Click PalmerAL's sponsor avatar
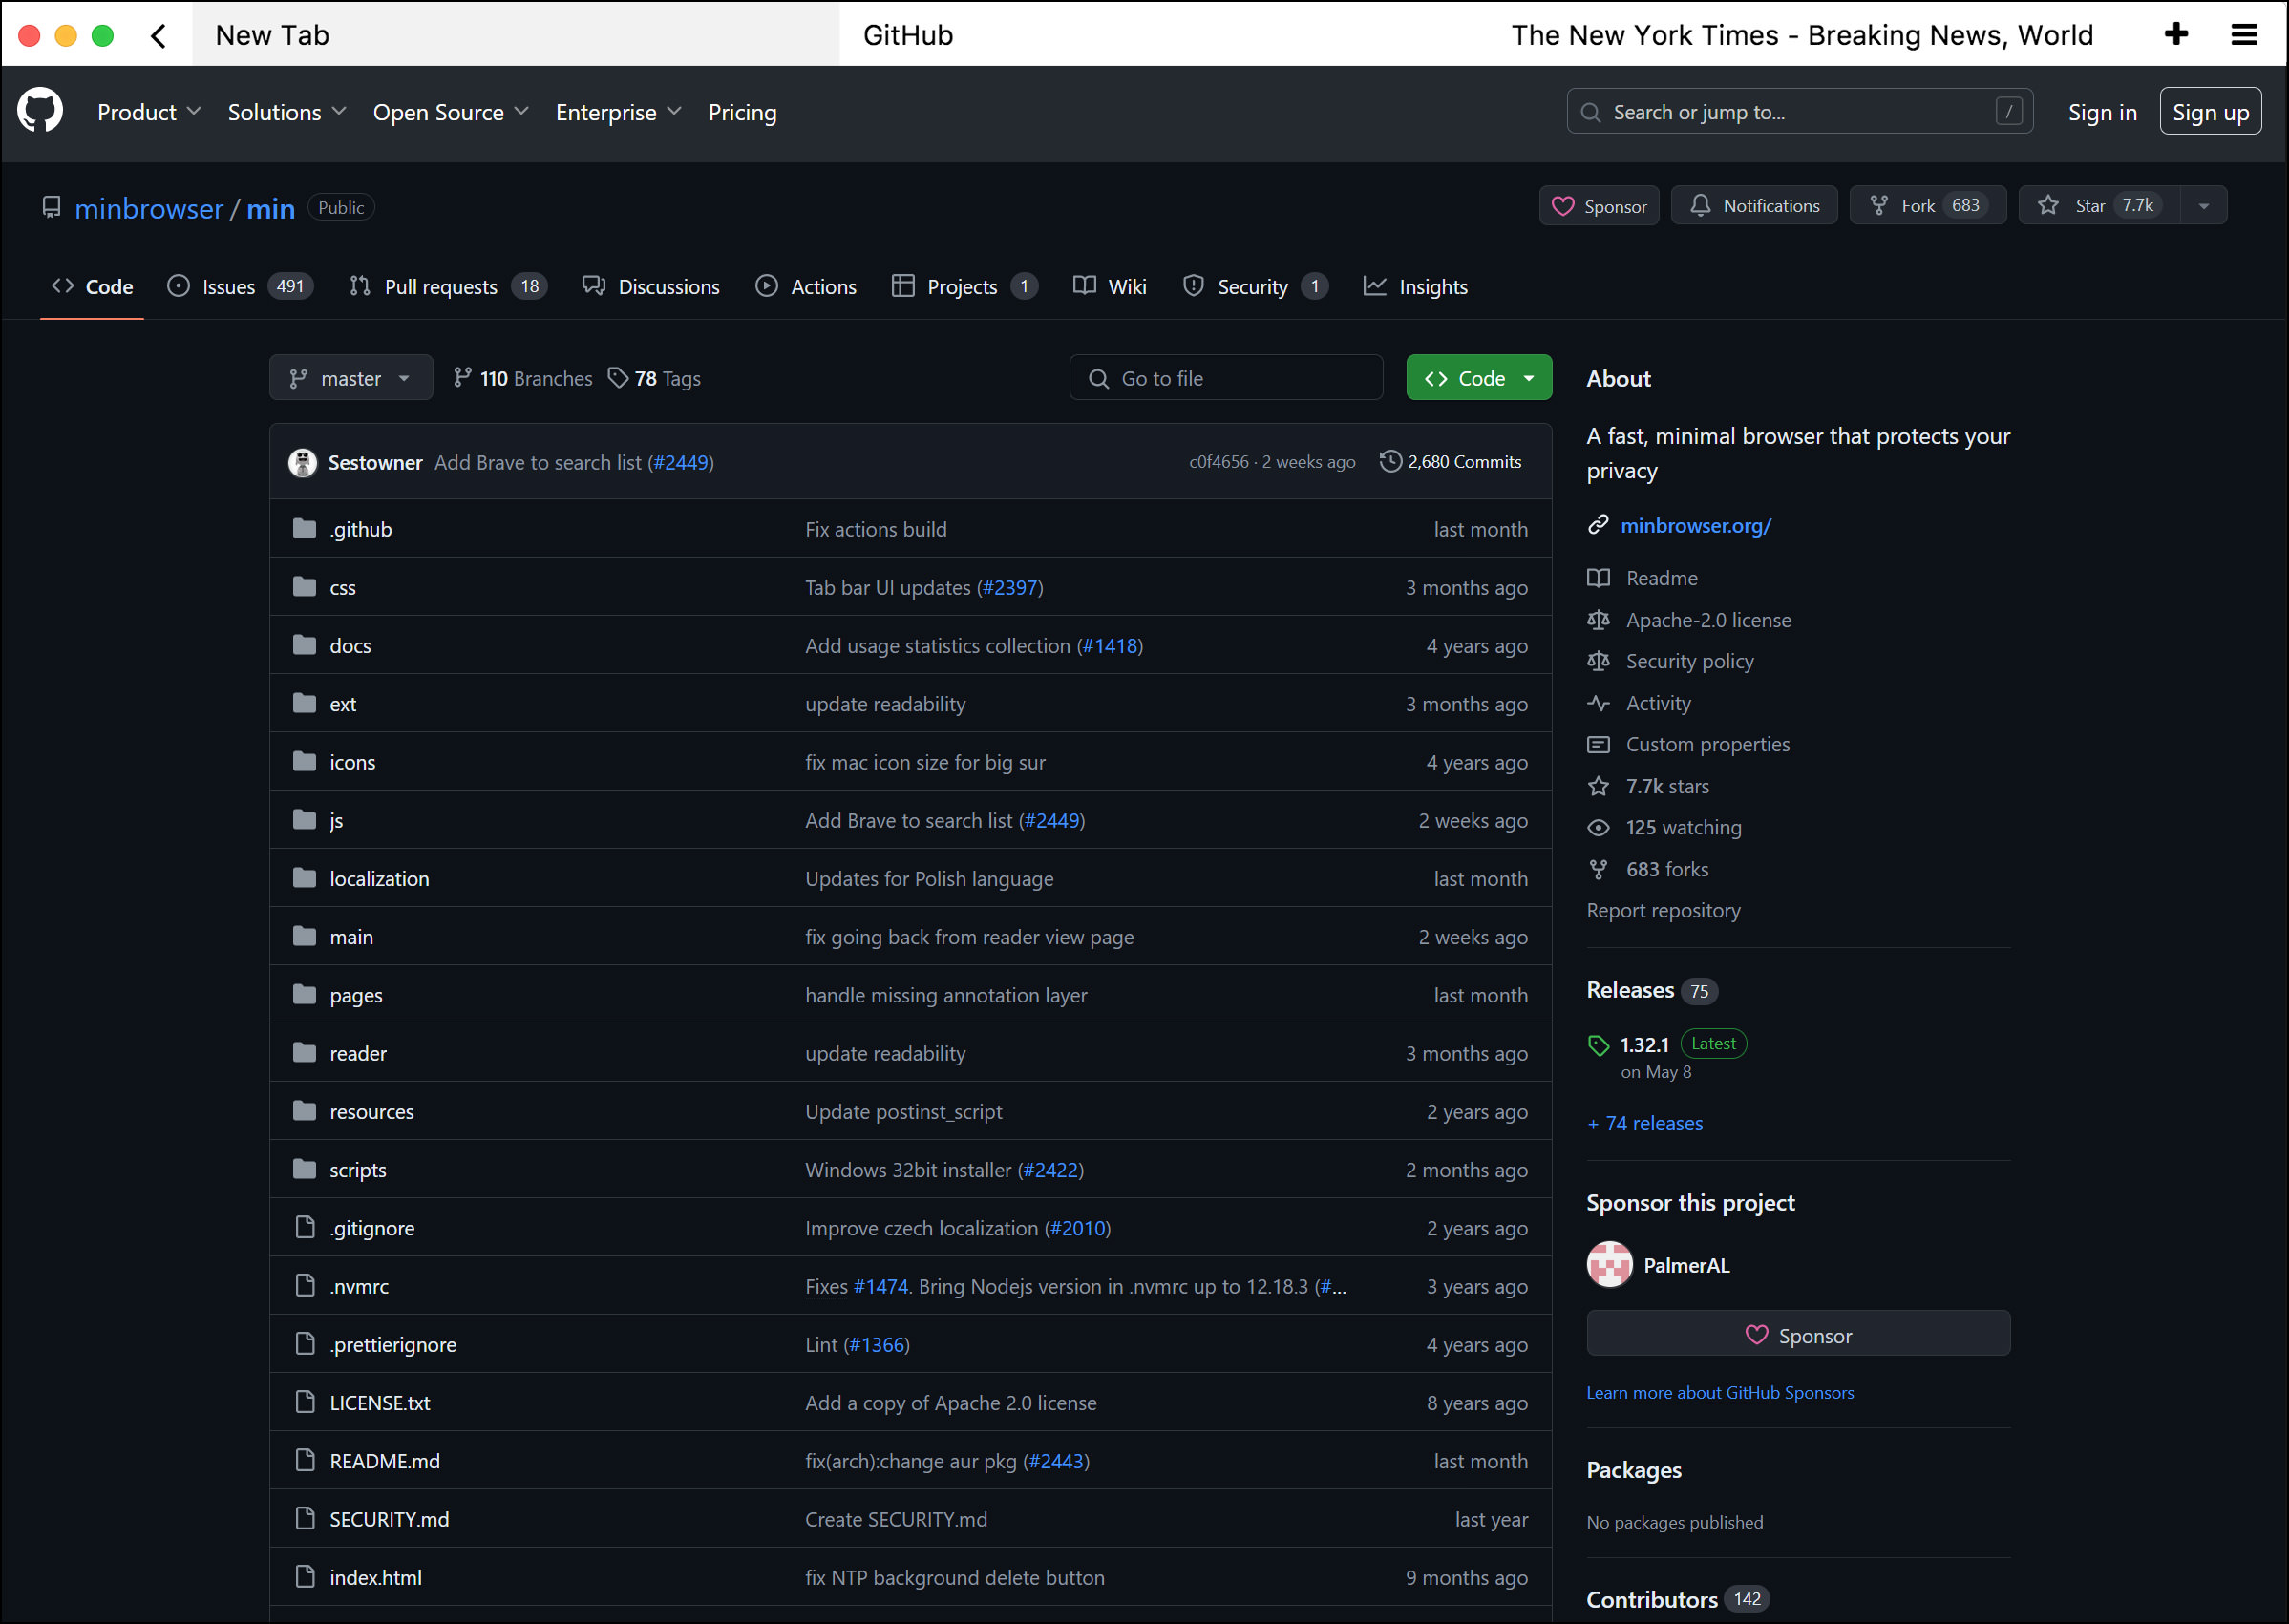Screen dimensions: 2289x1624 pyautogui.click(x=1609, y=1265)
